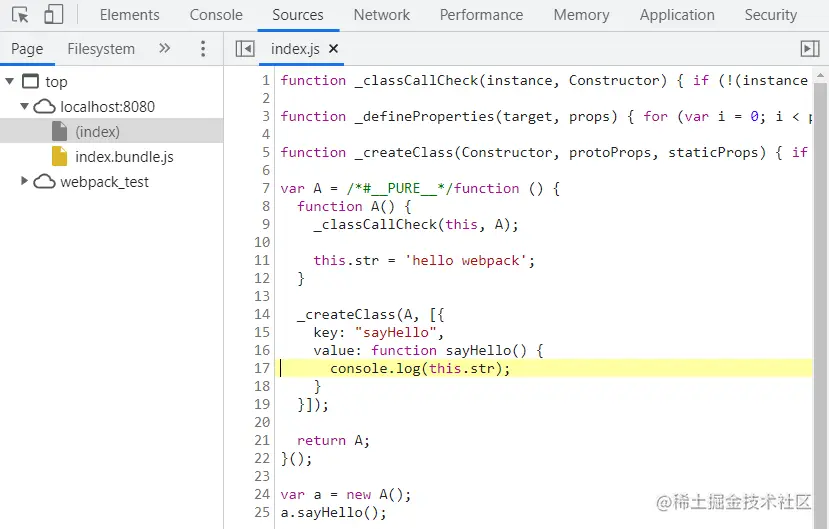
Task: Open the Memory tab
Action: pyautogui.click(x=581, y=15)
